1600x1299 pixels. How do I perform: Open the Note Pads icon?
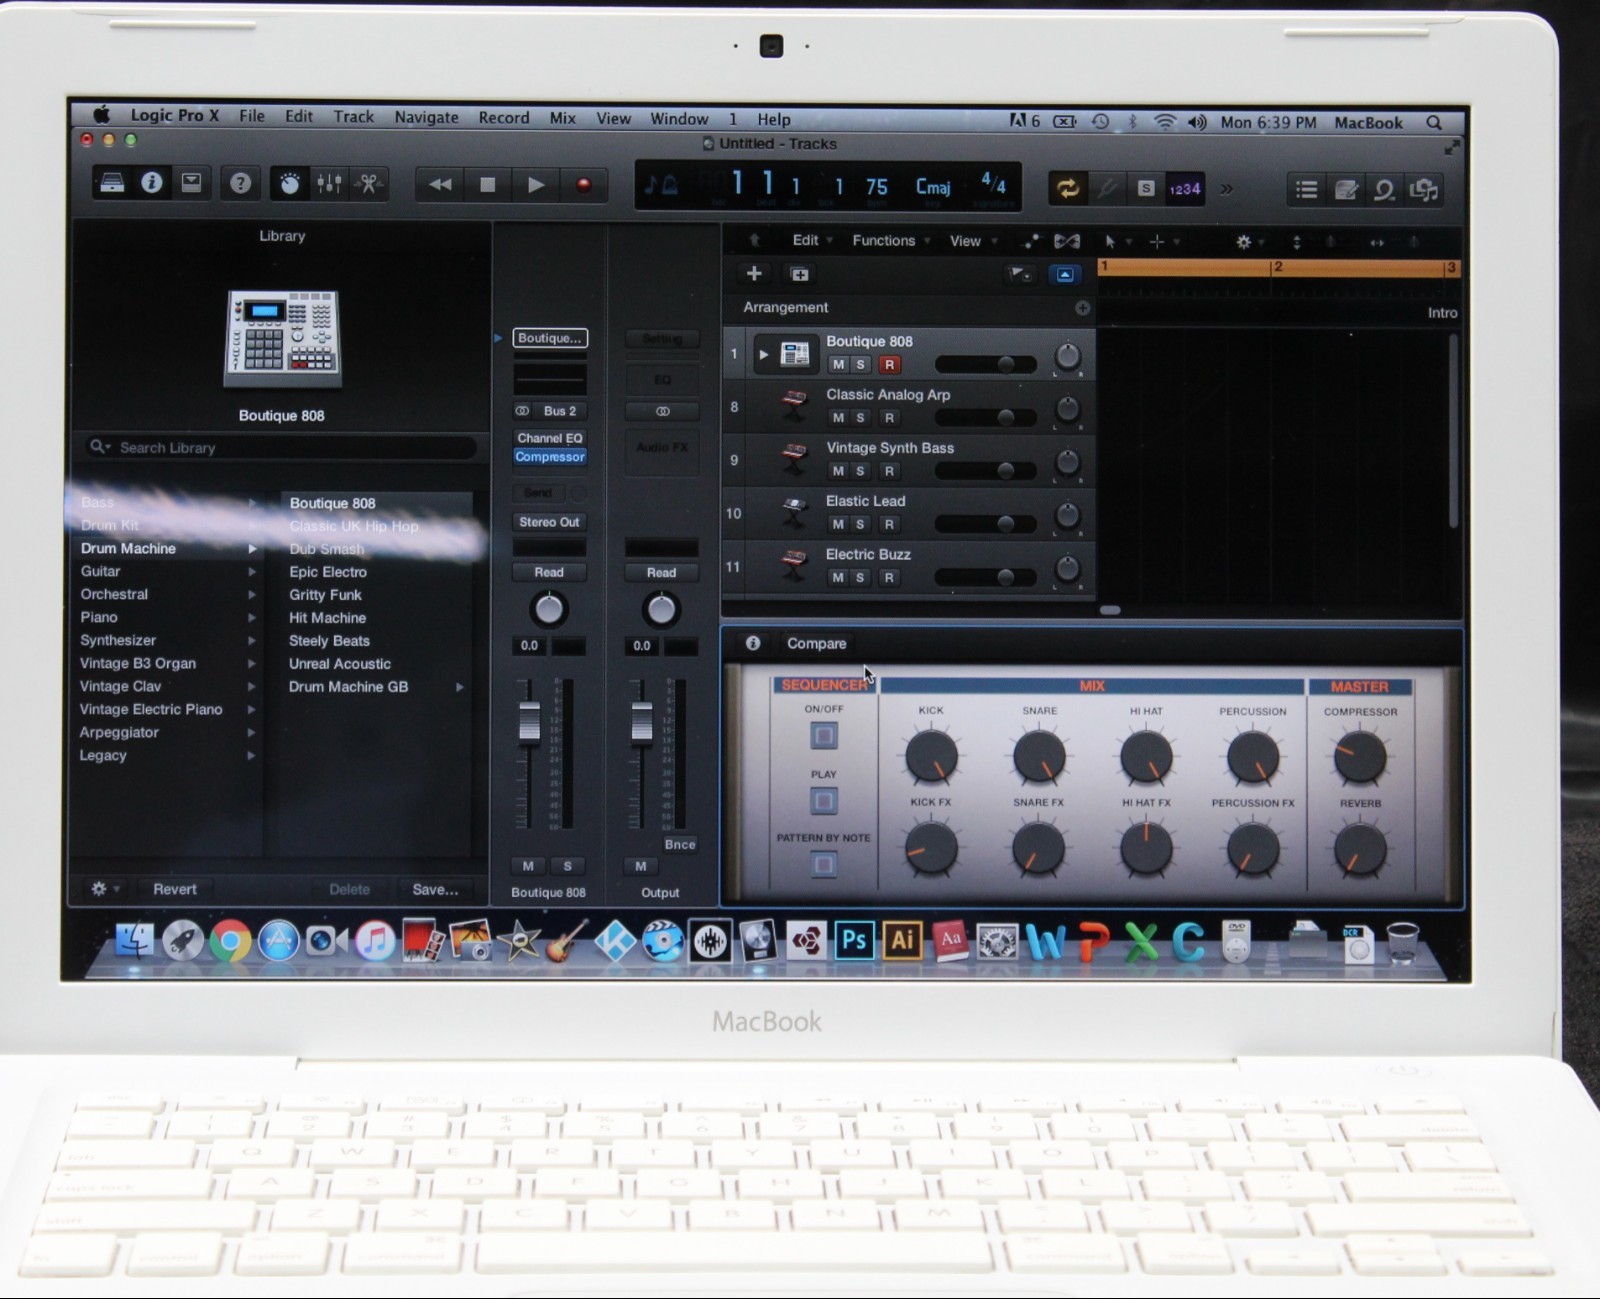(x=1346, y=190)
